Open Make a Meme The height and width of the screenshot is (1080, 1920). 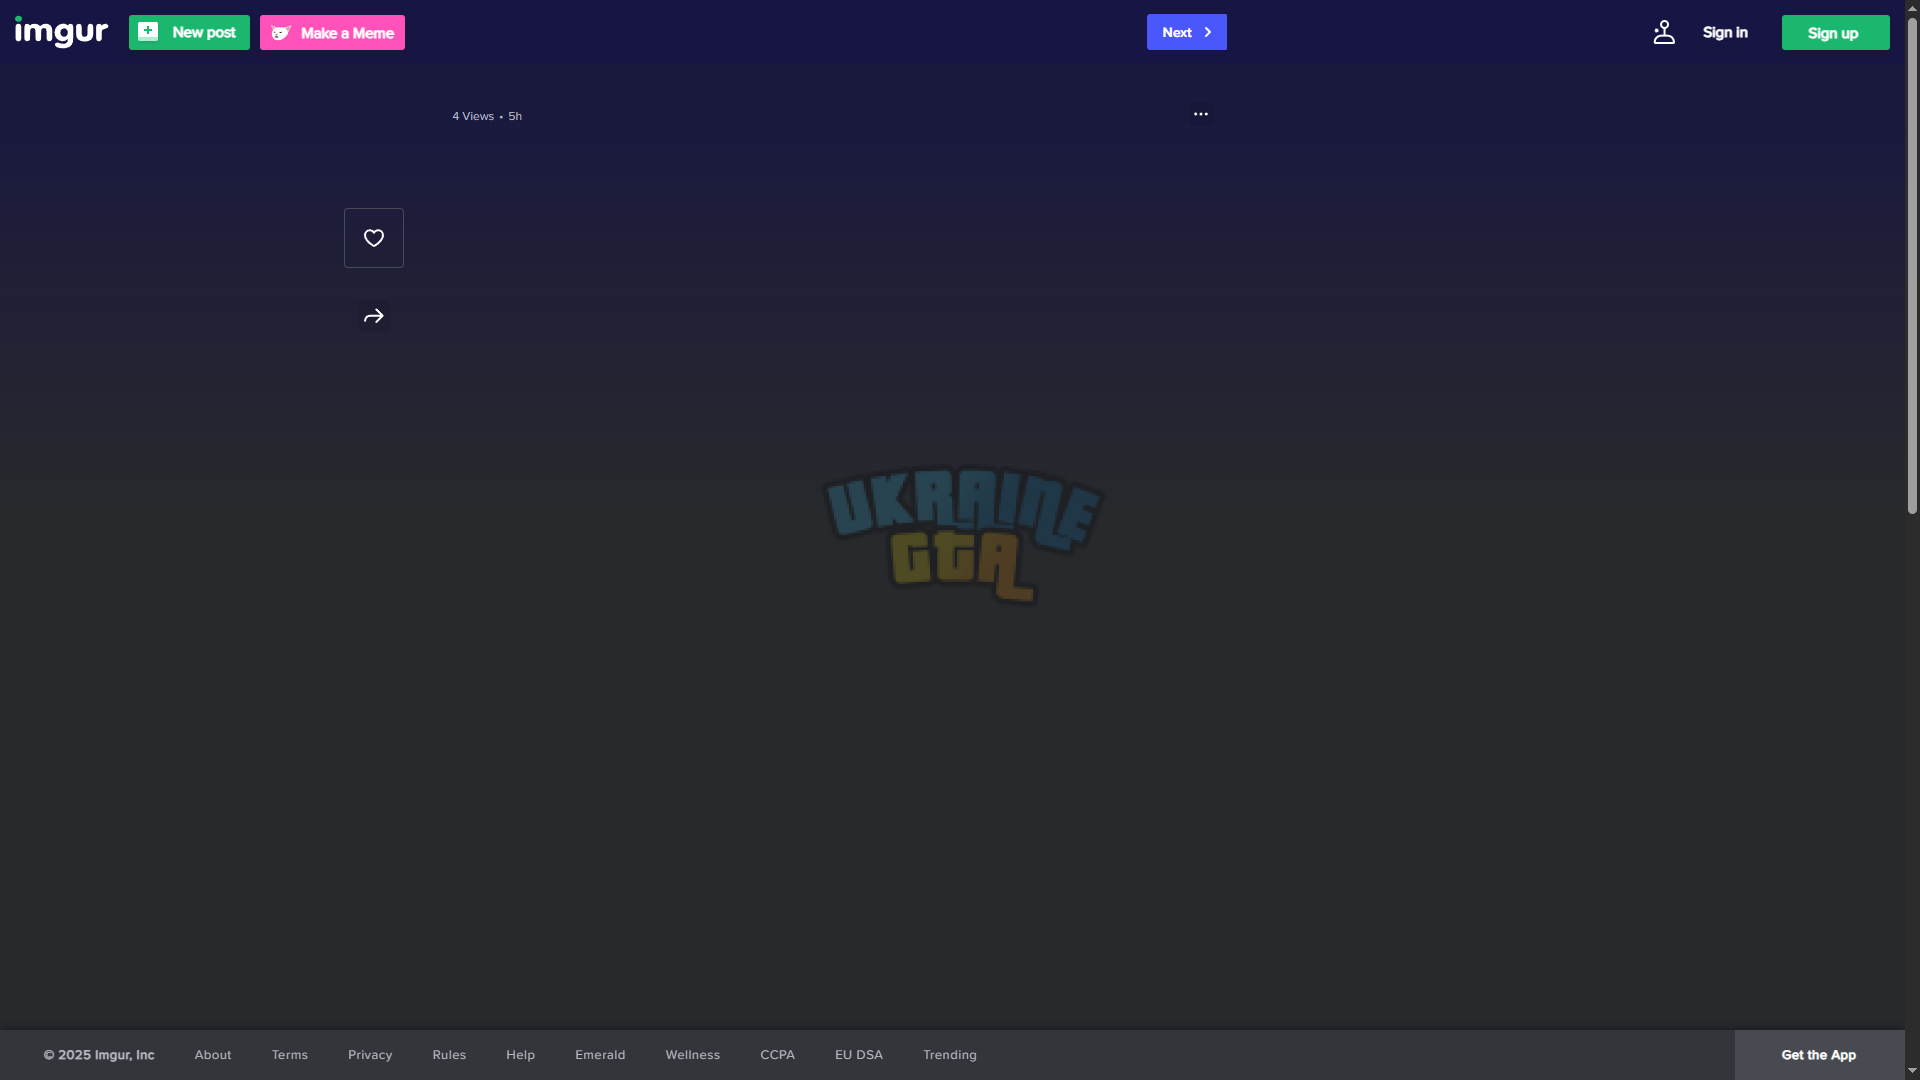(x=332, y=32)
